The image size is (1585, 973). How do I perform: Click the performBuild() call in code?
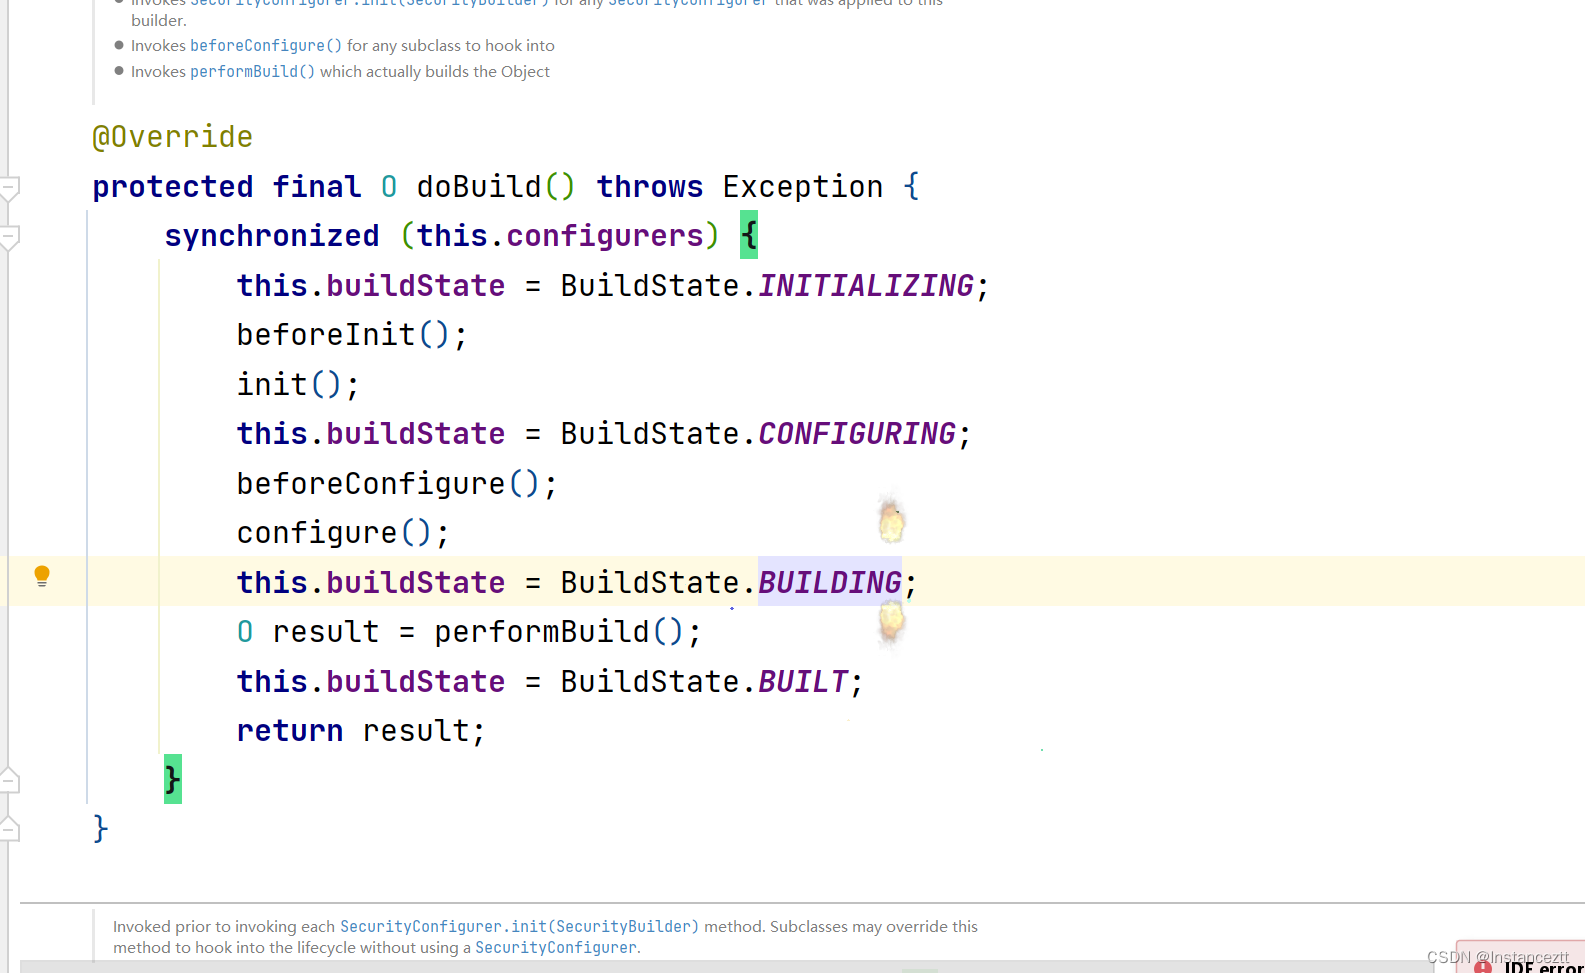point(560,632)
